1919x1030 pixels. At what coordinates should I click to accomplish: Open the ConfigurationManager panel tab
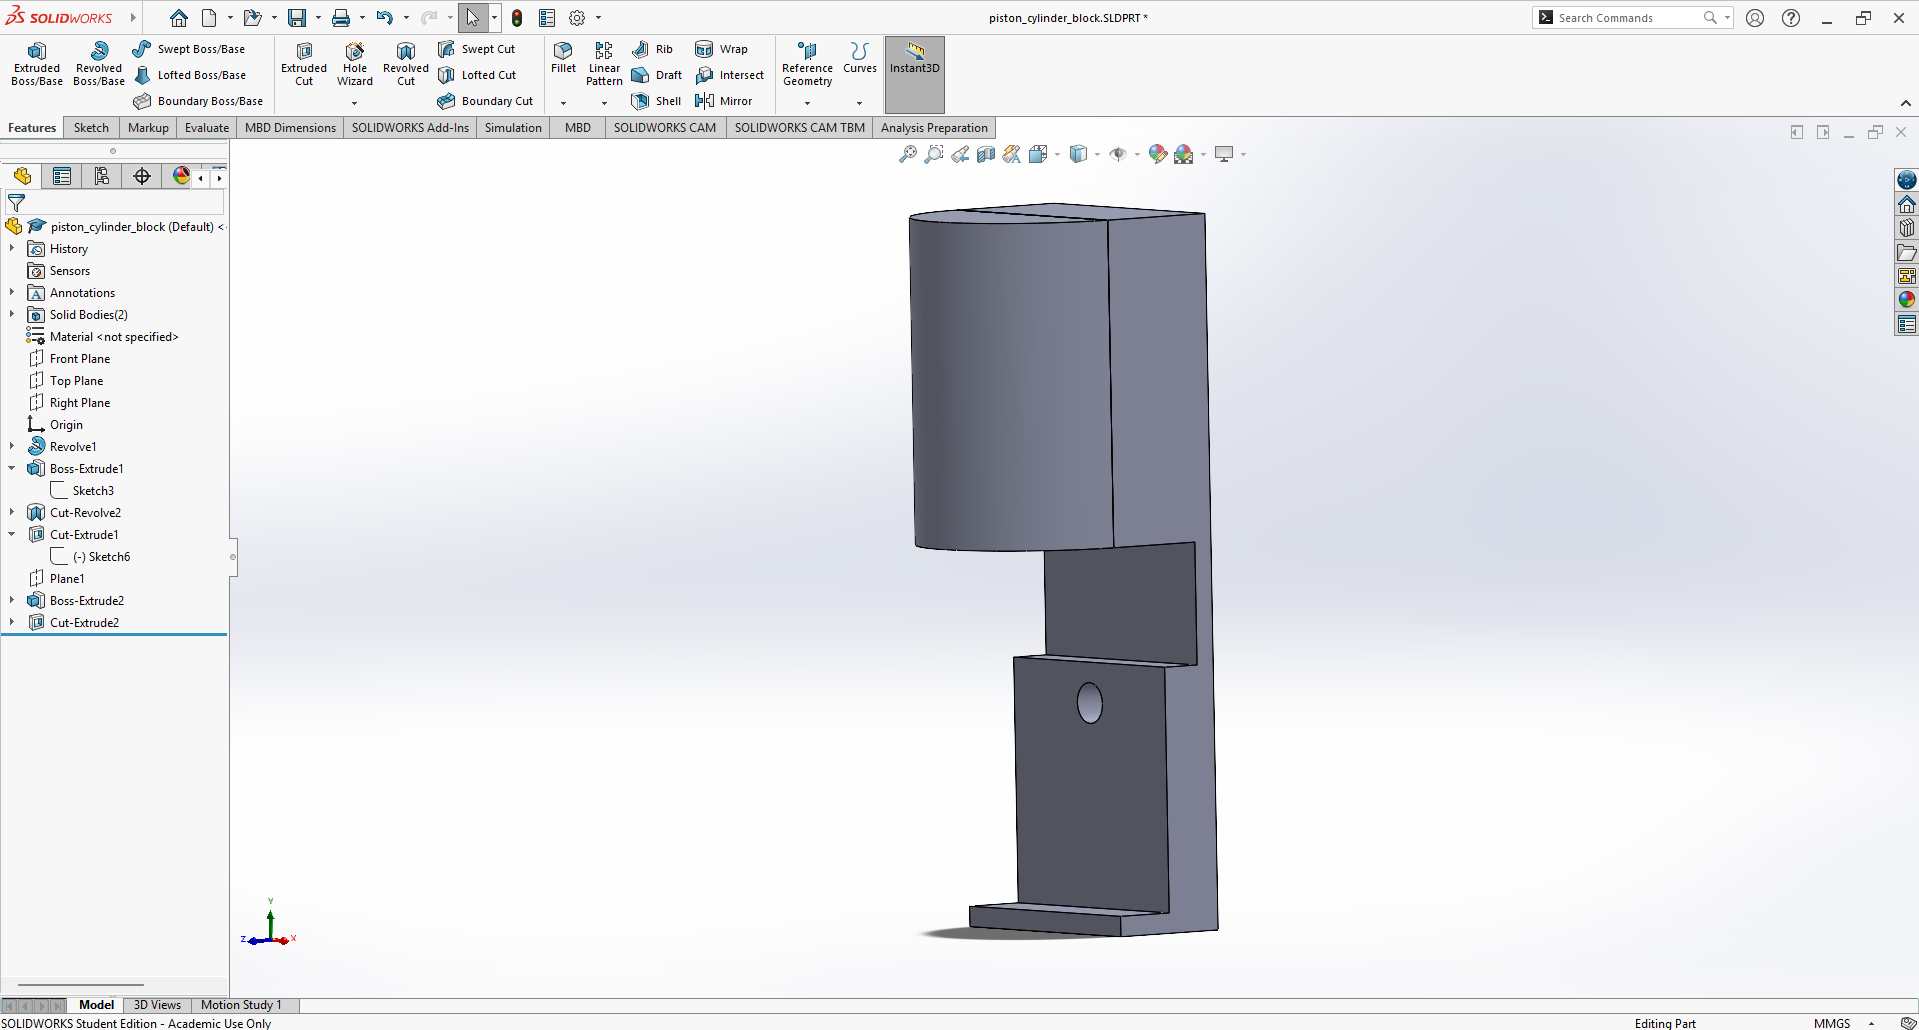[x=102, y=177]
